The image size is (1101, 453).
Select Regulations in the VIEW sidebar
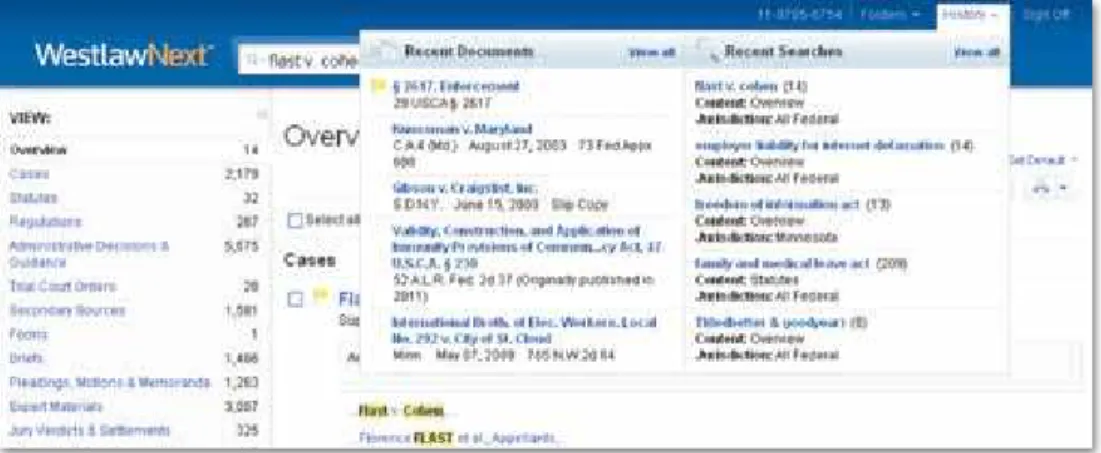pyautogui.click(x=45, y=222)
